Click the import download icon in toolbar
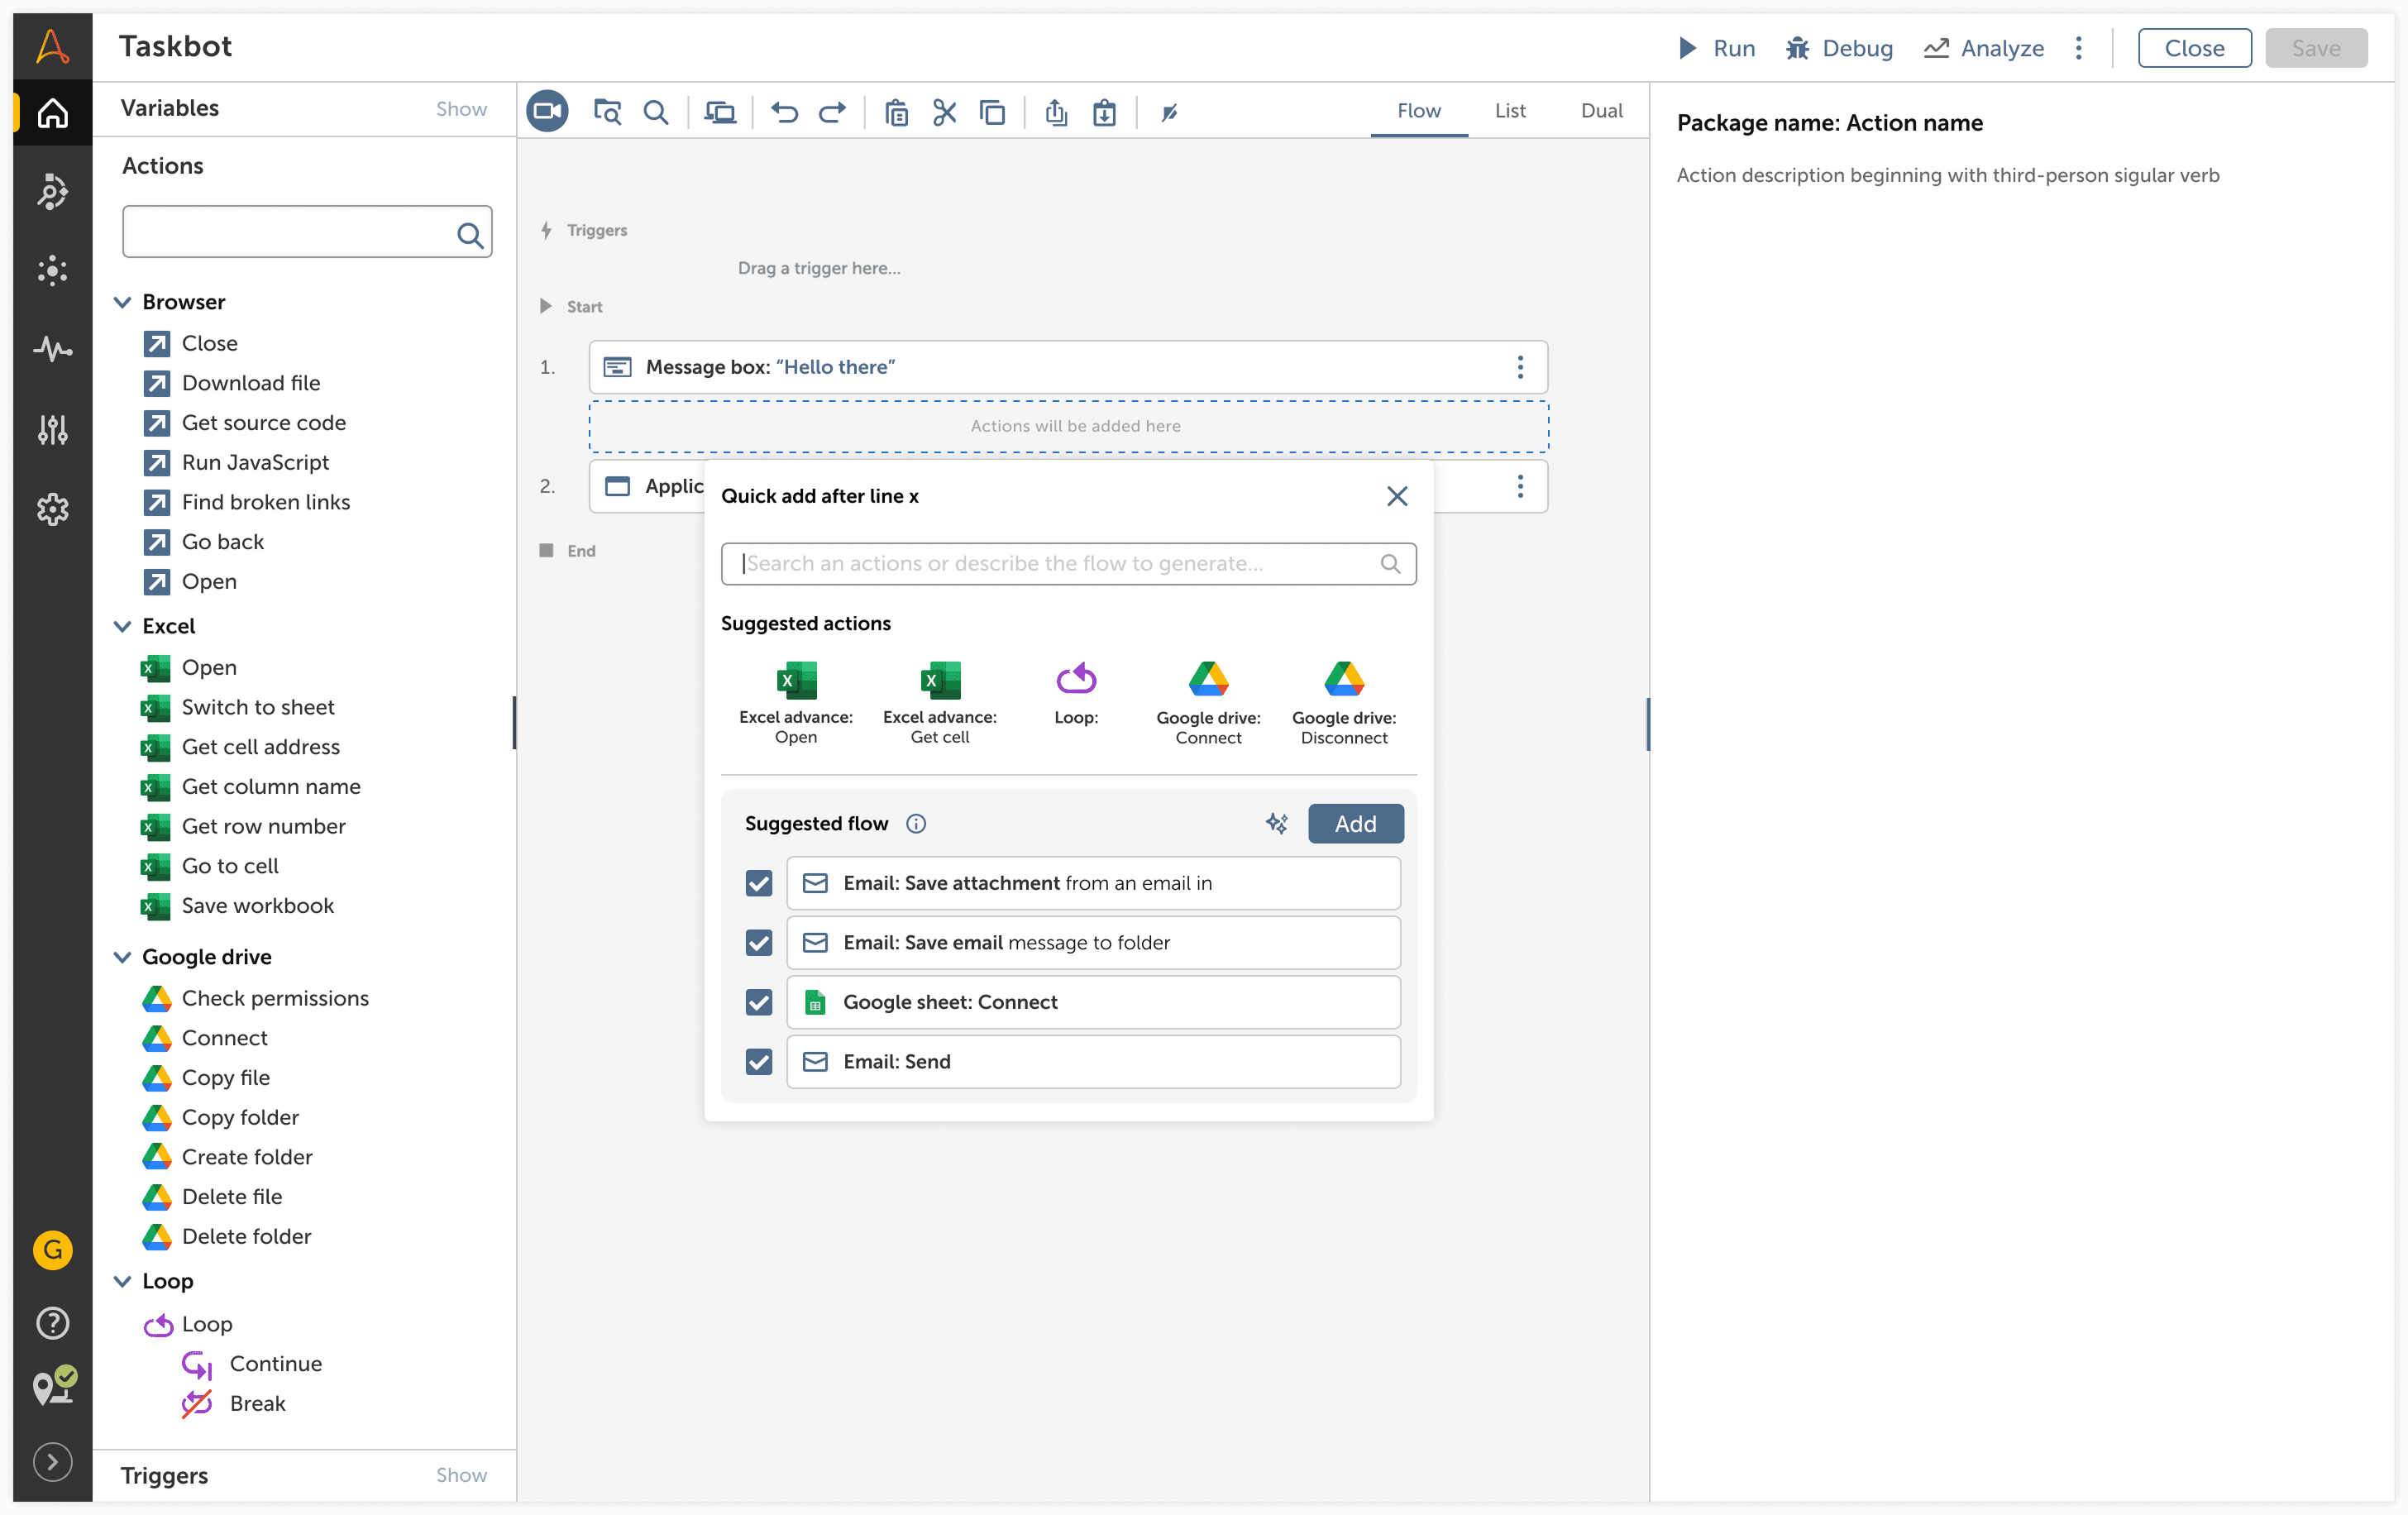Screen dimensions: 2408x1515 pyautogui.click(x=1104, y=112)
